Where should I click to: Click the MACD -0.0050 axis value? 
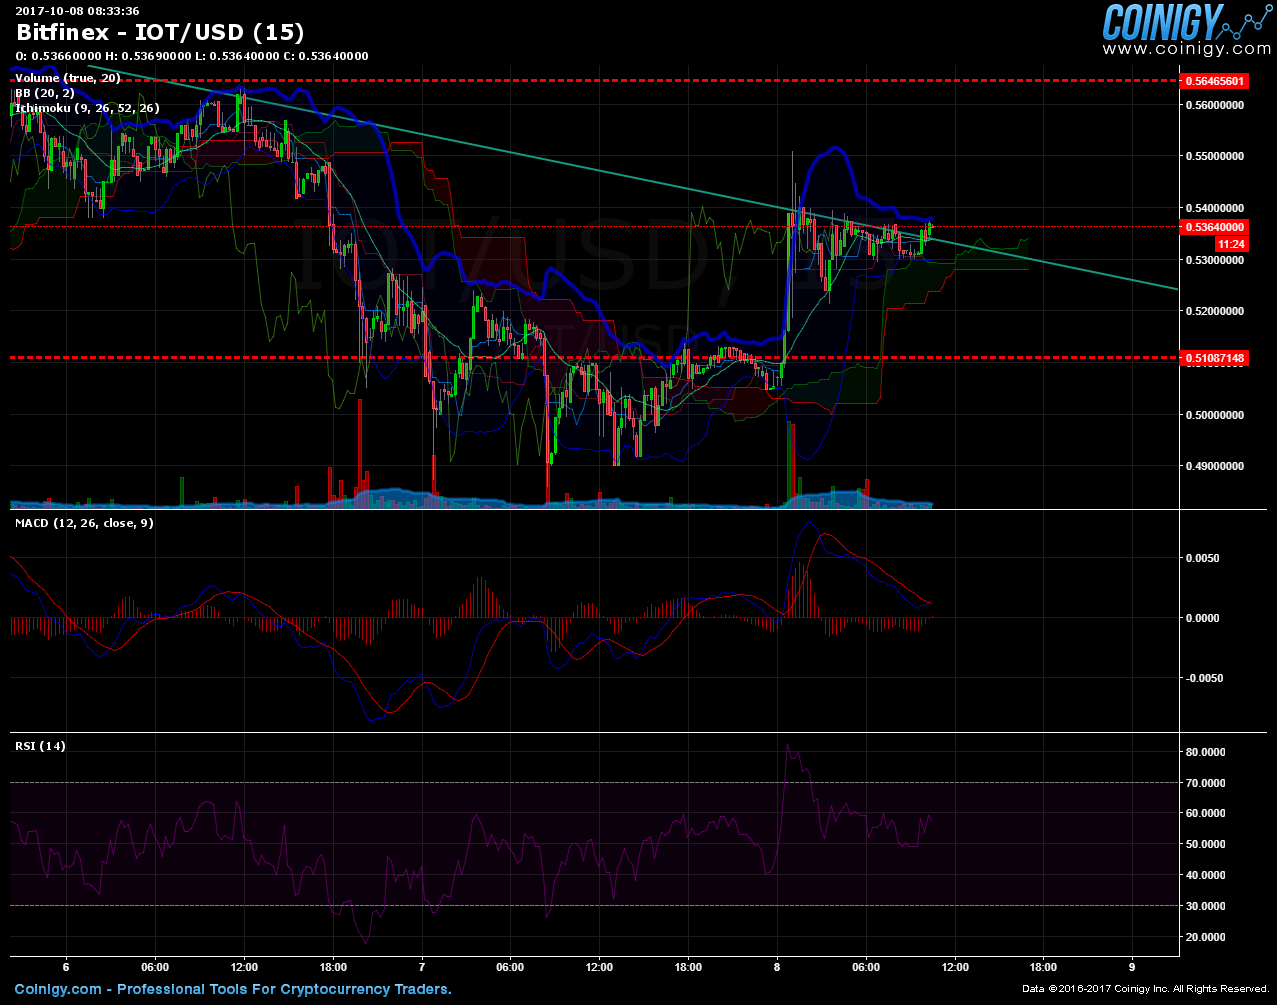pyautogui.click(x=1204, y=678)
